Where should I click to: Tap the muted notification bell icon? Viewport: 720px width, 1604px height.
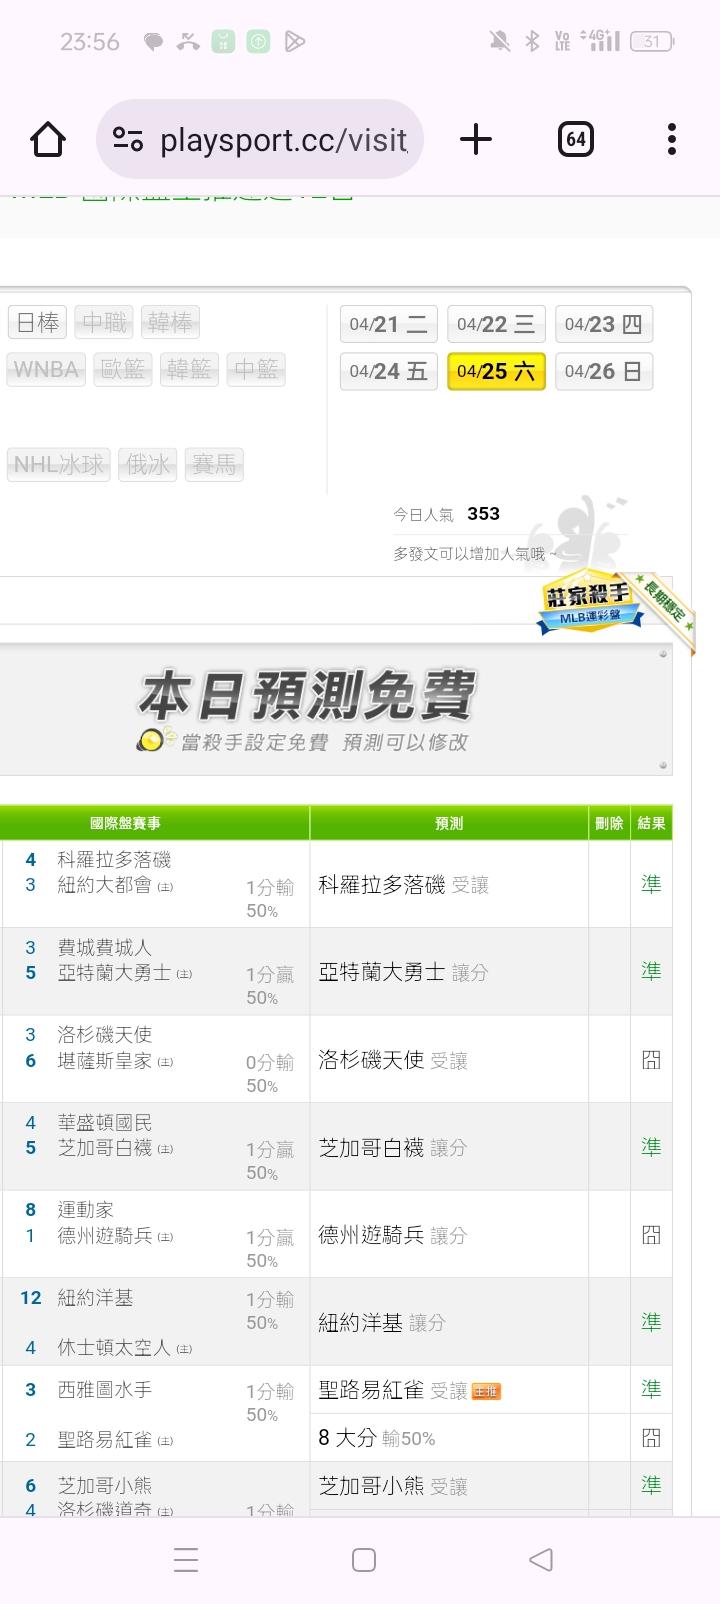[x=499, y=41]
